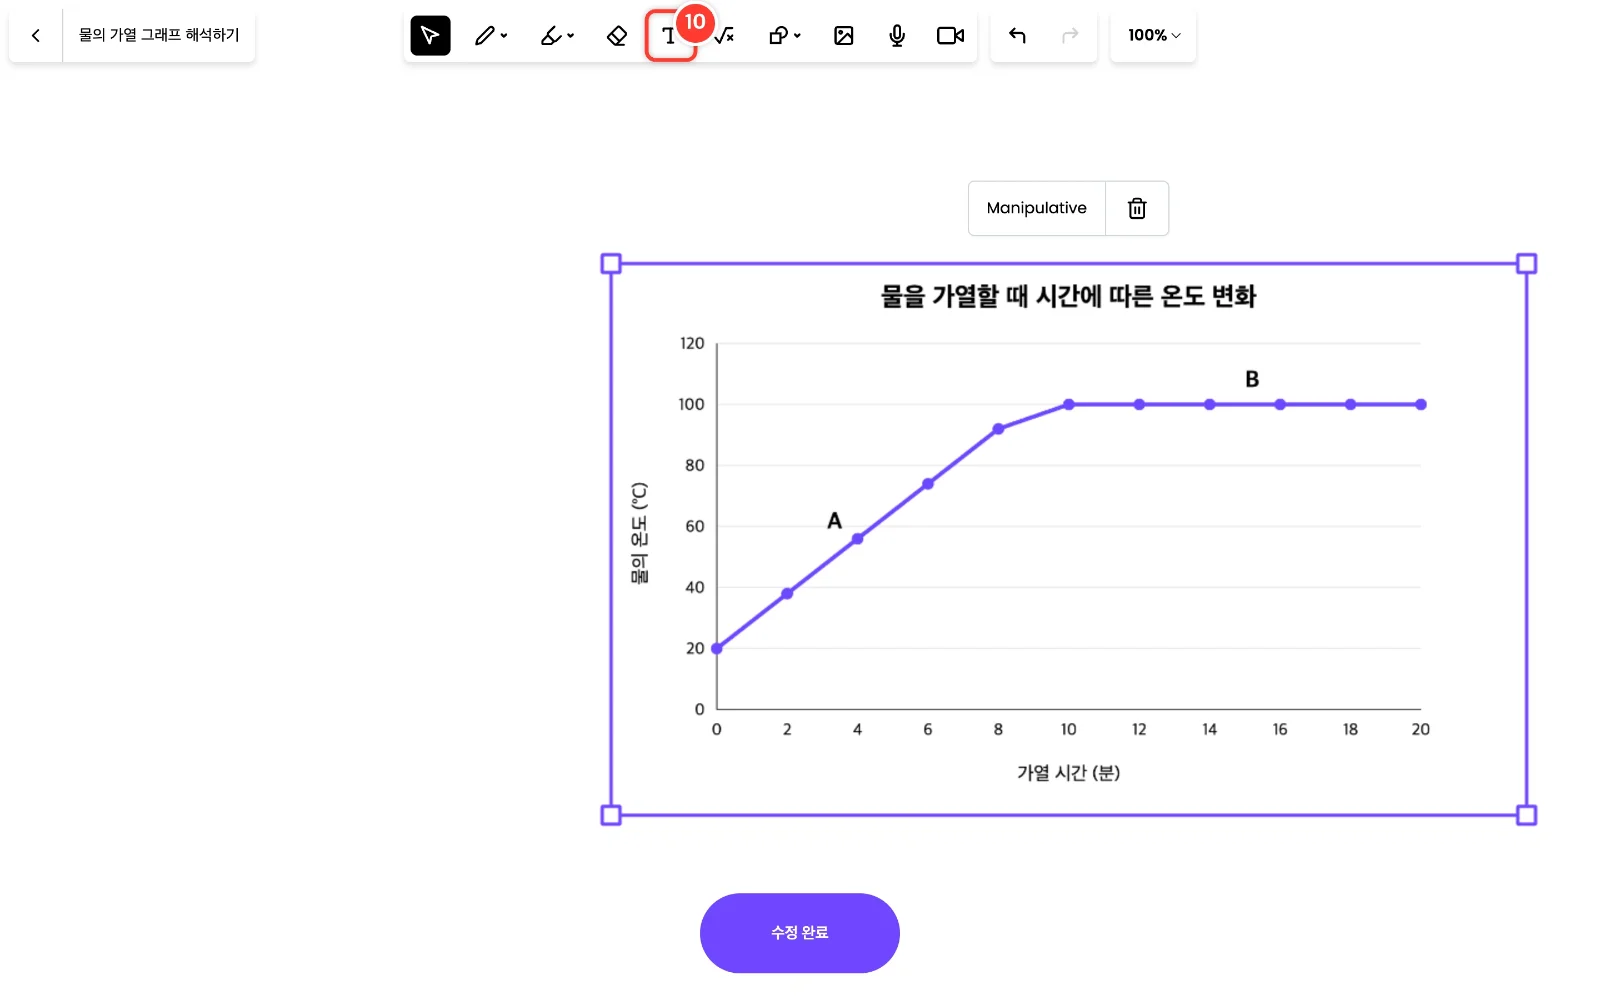Open the math formula tool

point(725,36)
